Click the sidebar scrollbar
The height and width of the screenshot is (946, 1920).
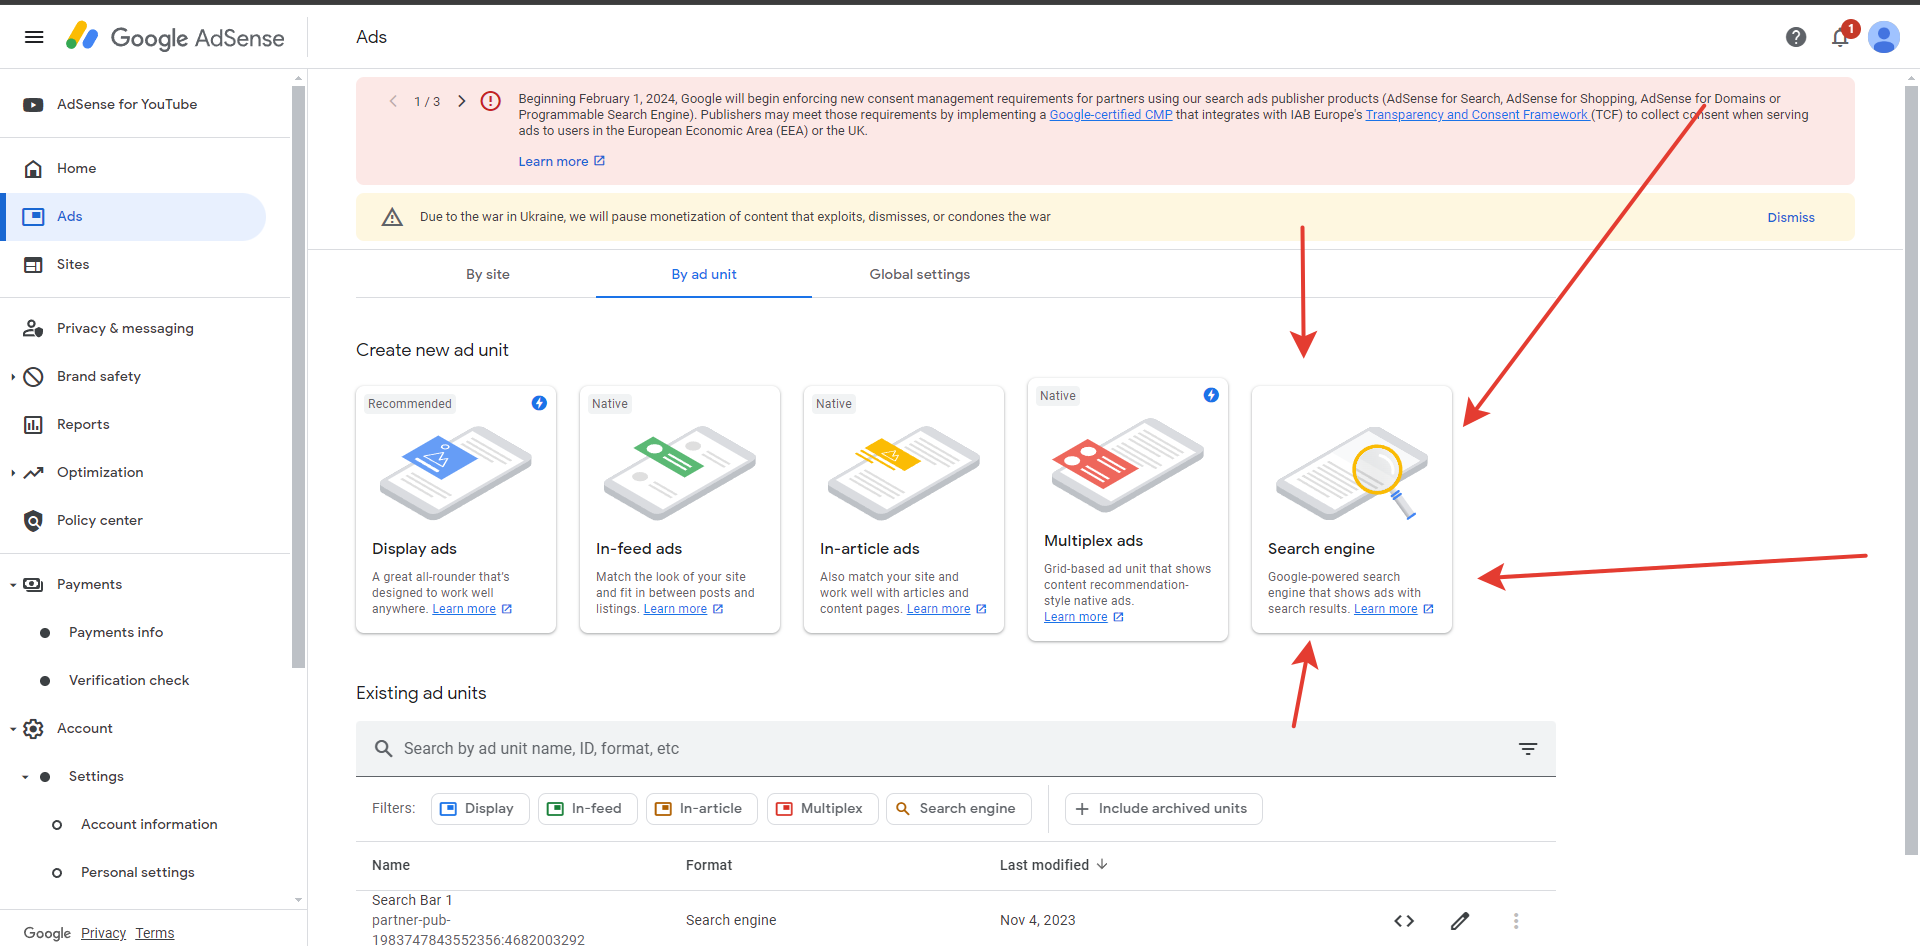click(x=298, y=377)
